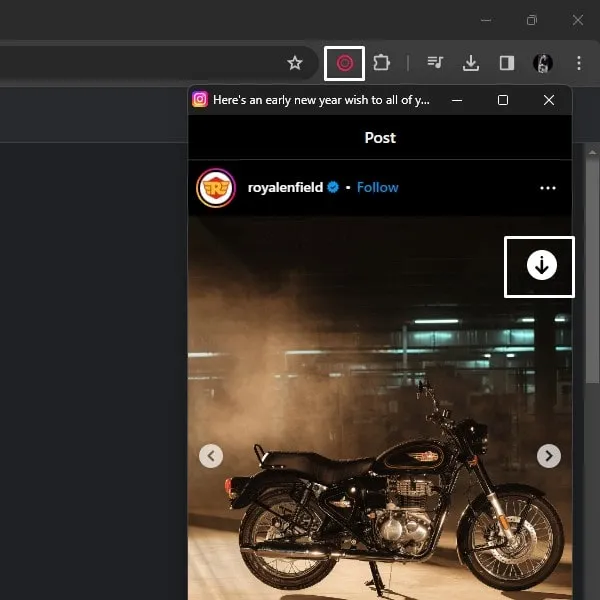Go to next carousel image
The width and height of the screenshot is (600, 600).
click(549, 456)
